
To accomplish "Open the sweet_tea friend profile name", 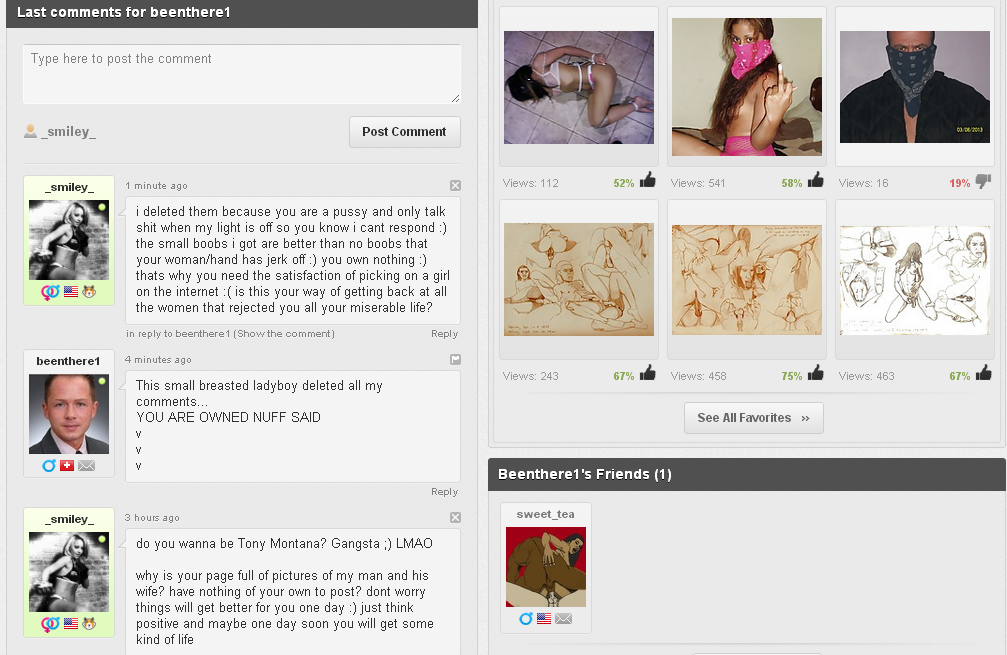I will point(545,514).
